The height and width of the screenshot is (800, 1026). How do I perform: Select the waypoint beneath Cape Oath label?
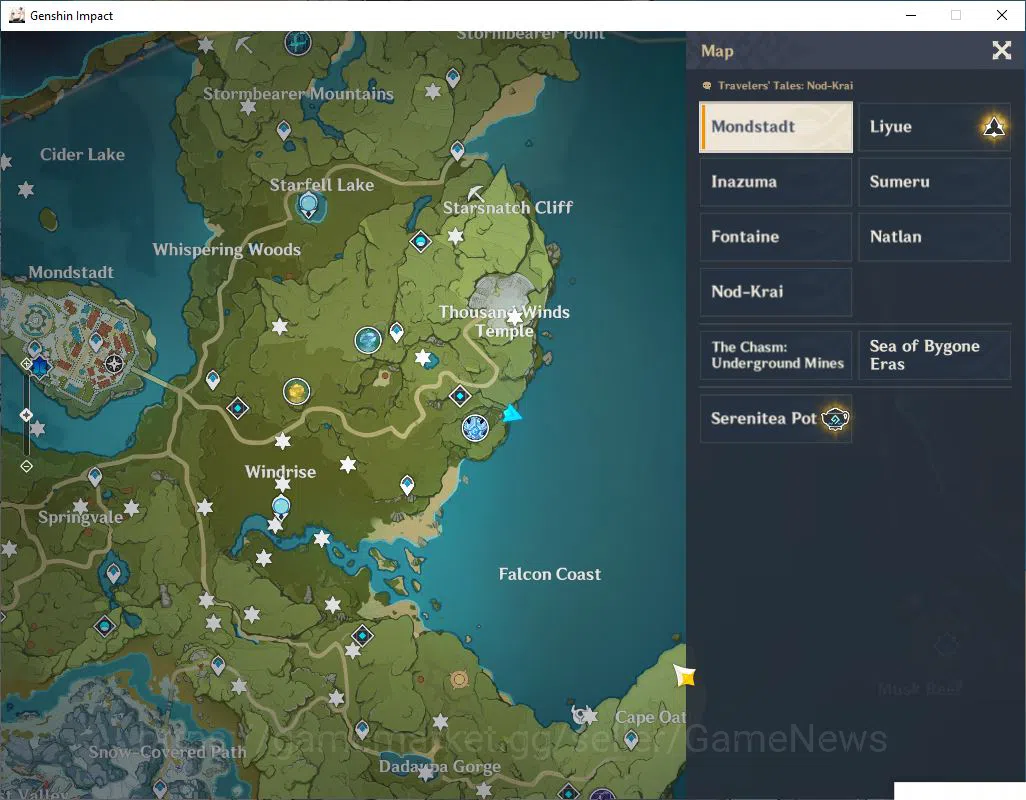[x=631, y=740]
